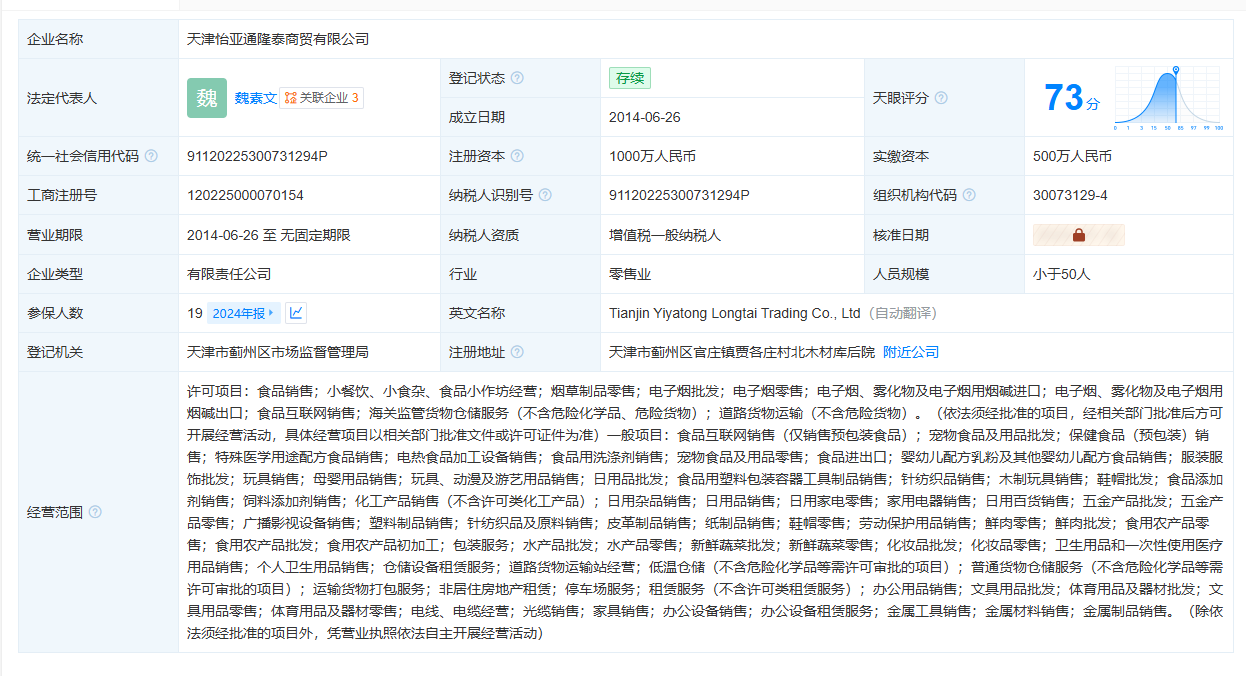
Task: Expand the 2024年报 selector
Action: 243,313
